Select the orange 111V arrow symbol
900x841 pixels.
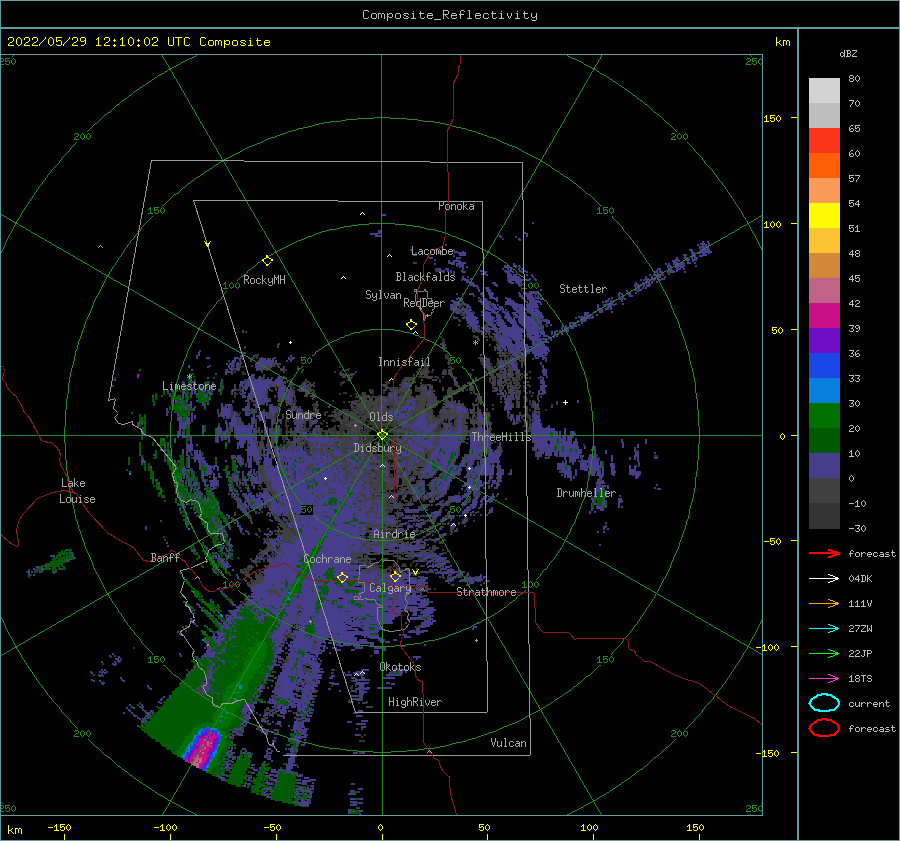click(824, 603)
